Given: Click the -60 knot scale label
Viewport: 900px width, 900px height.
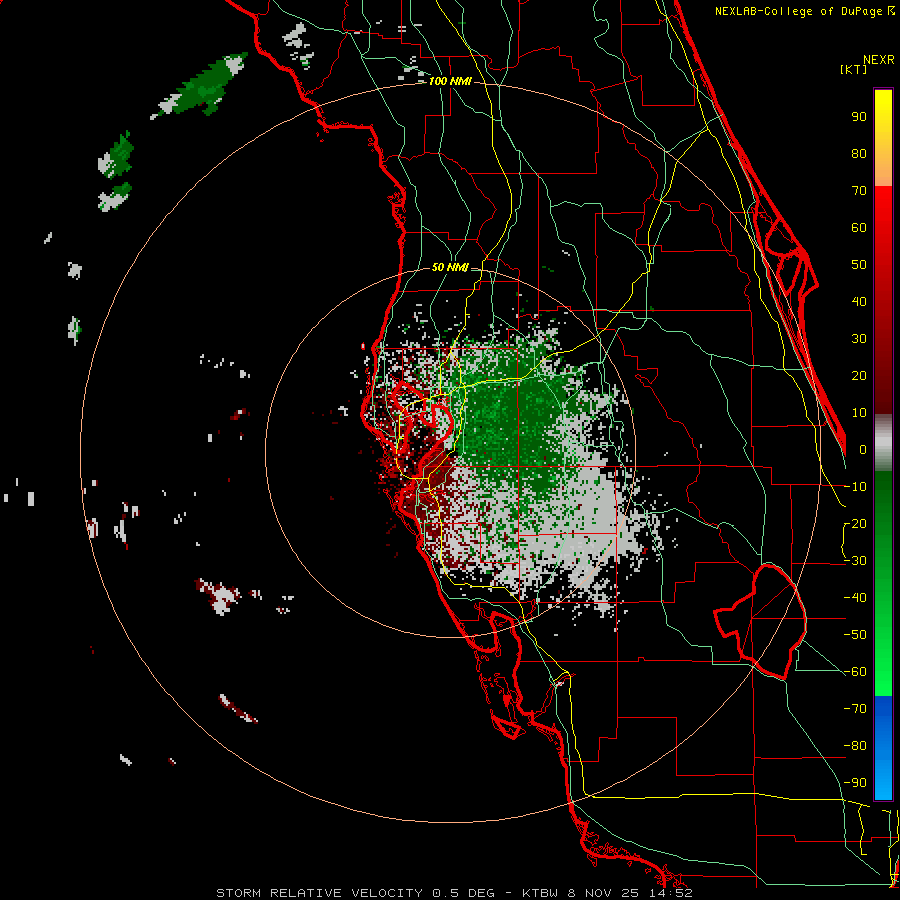Looking at the screenshot, I should coord(855,672).
